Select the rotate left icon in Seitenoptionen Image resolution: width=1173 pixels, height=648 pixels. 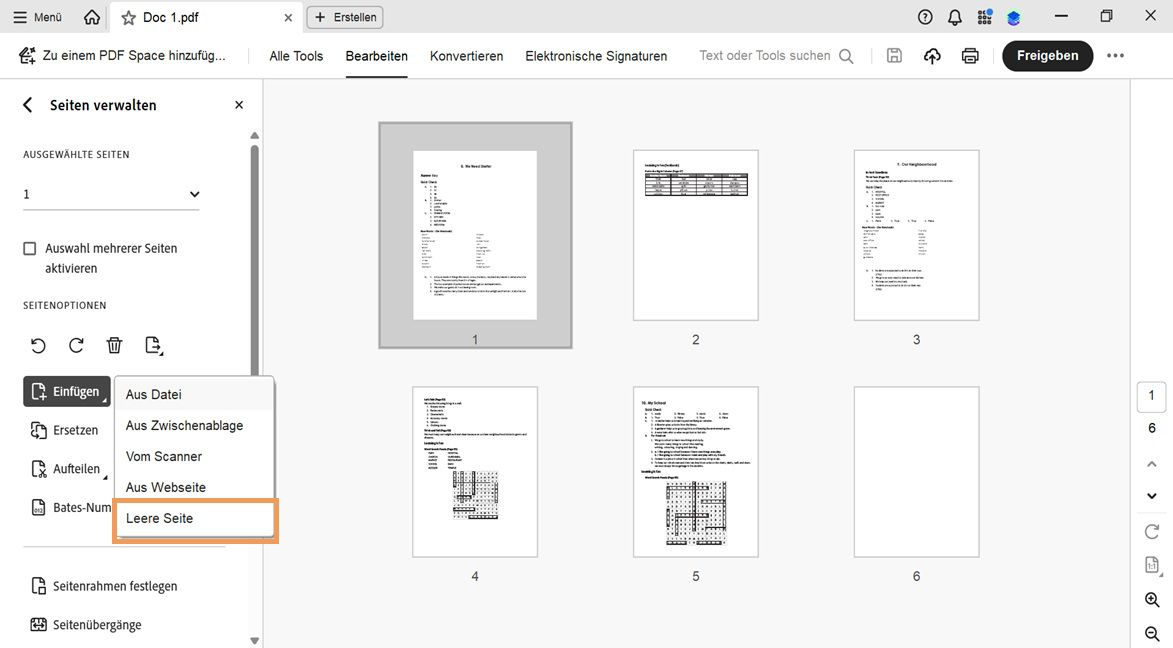coord(37,345)
